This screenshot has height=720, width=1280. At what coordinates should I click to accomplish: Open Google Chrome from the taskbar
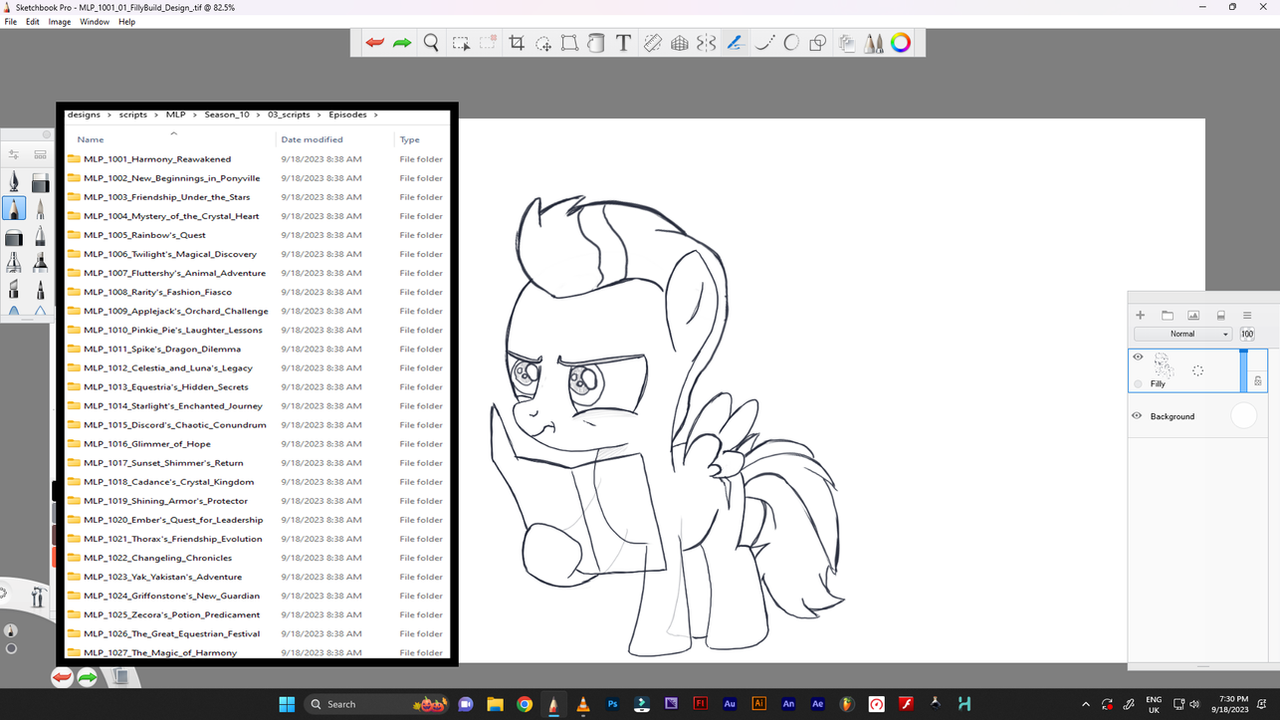pos(524,704)
